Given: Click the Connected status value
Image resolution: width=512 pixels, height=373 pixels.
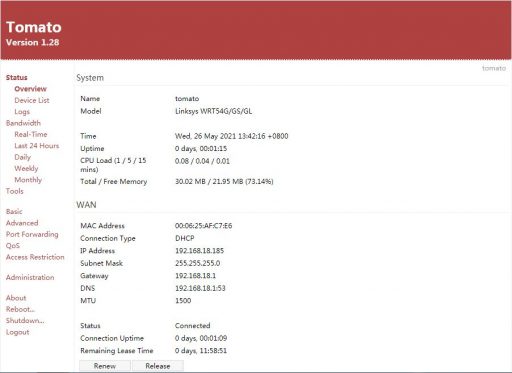Looking at the screenshot, I should point(192,326).
